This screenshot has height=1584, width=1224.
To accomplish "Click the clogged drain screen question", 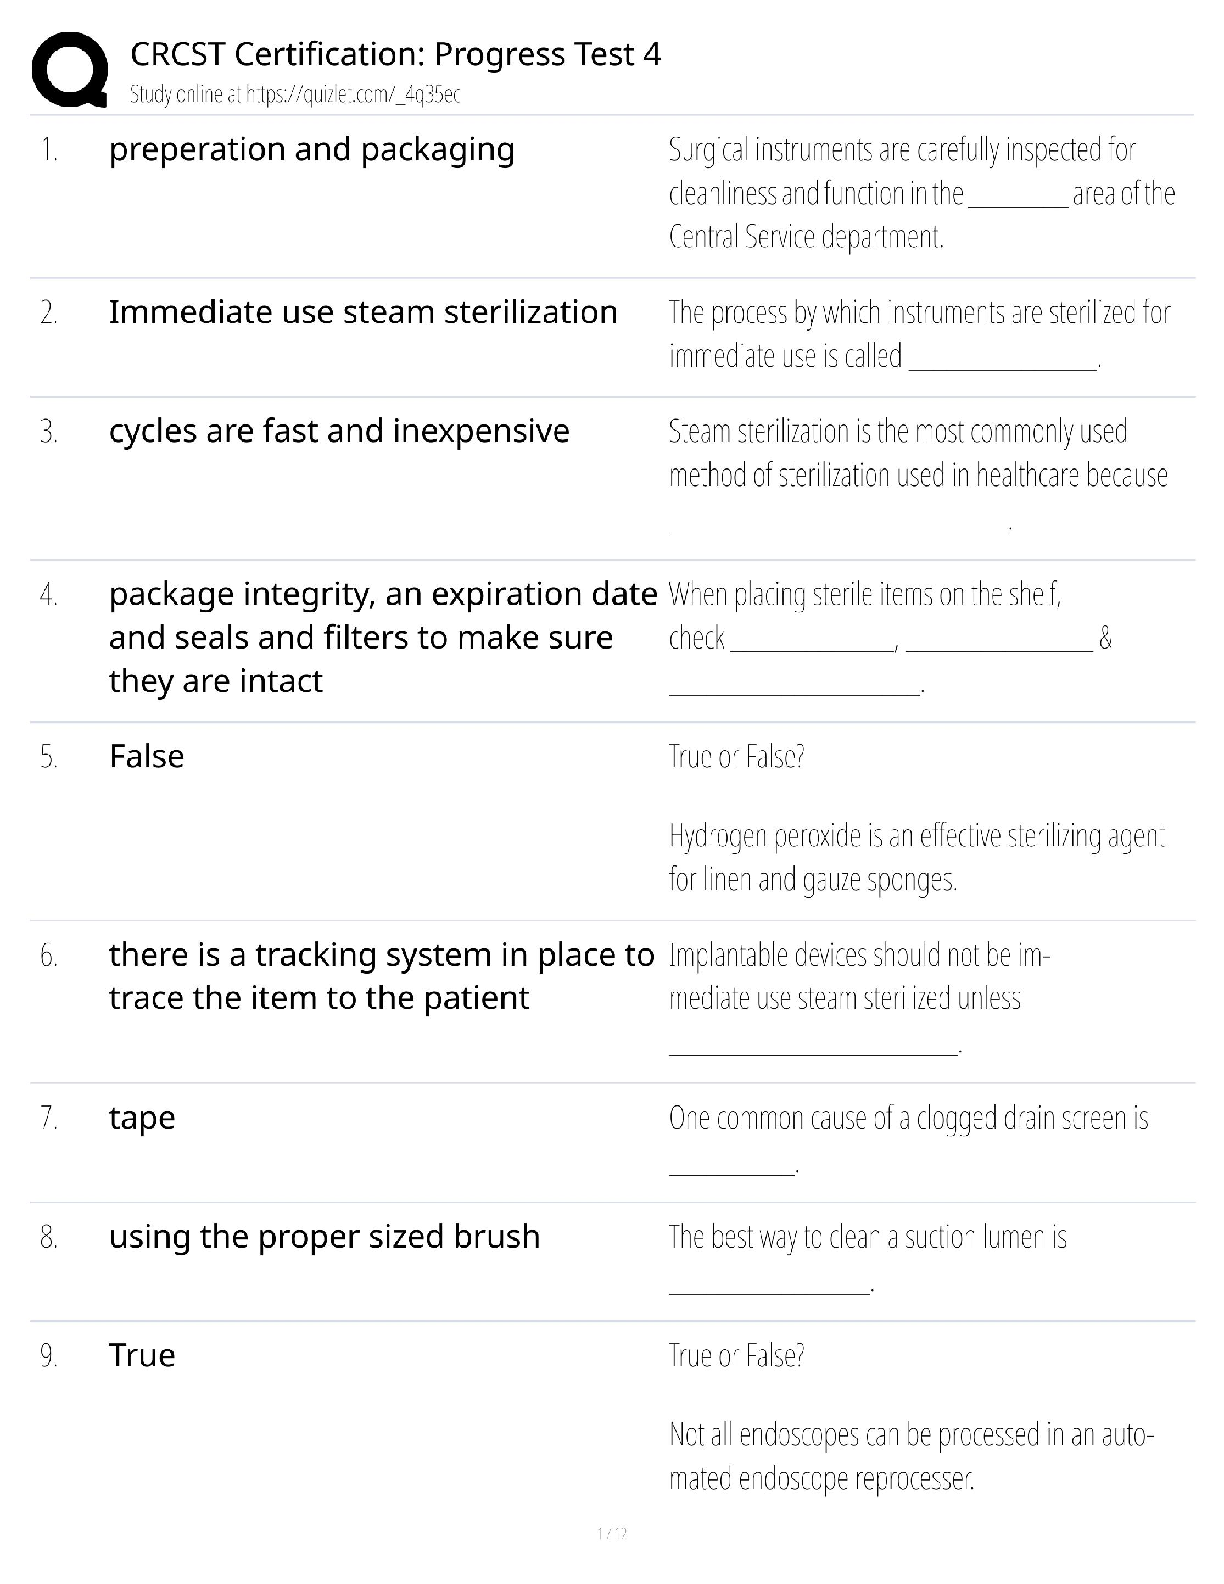I will (x=908, y=1118).
